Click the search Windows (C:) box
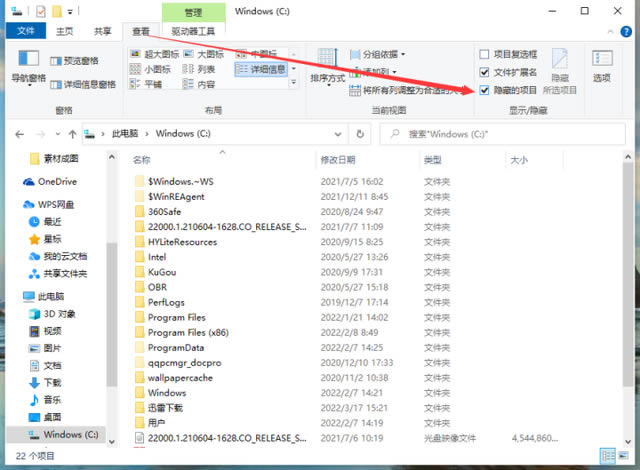 [x=502, y=134]
